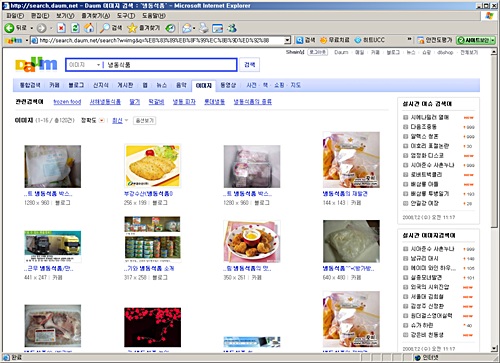The height and width of the screenshot is (363, 500).
Task: Click the Daum toolbar 검색 search icon
Action: click(300, 40)
